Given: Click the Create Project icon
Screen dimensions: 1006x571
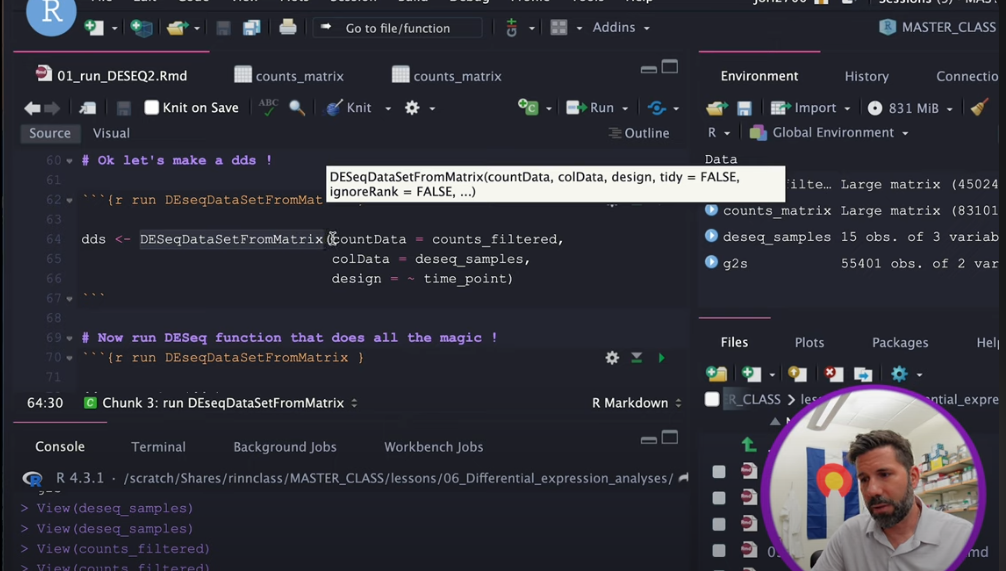Looking at the screenshot, I should tap(141, 28).
